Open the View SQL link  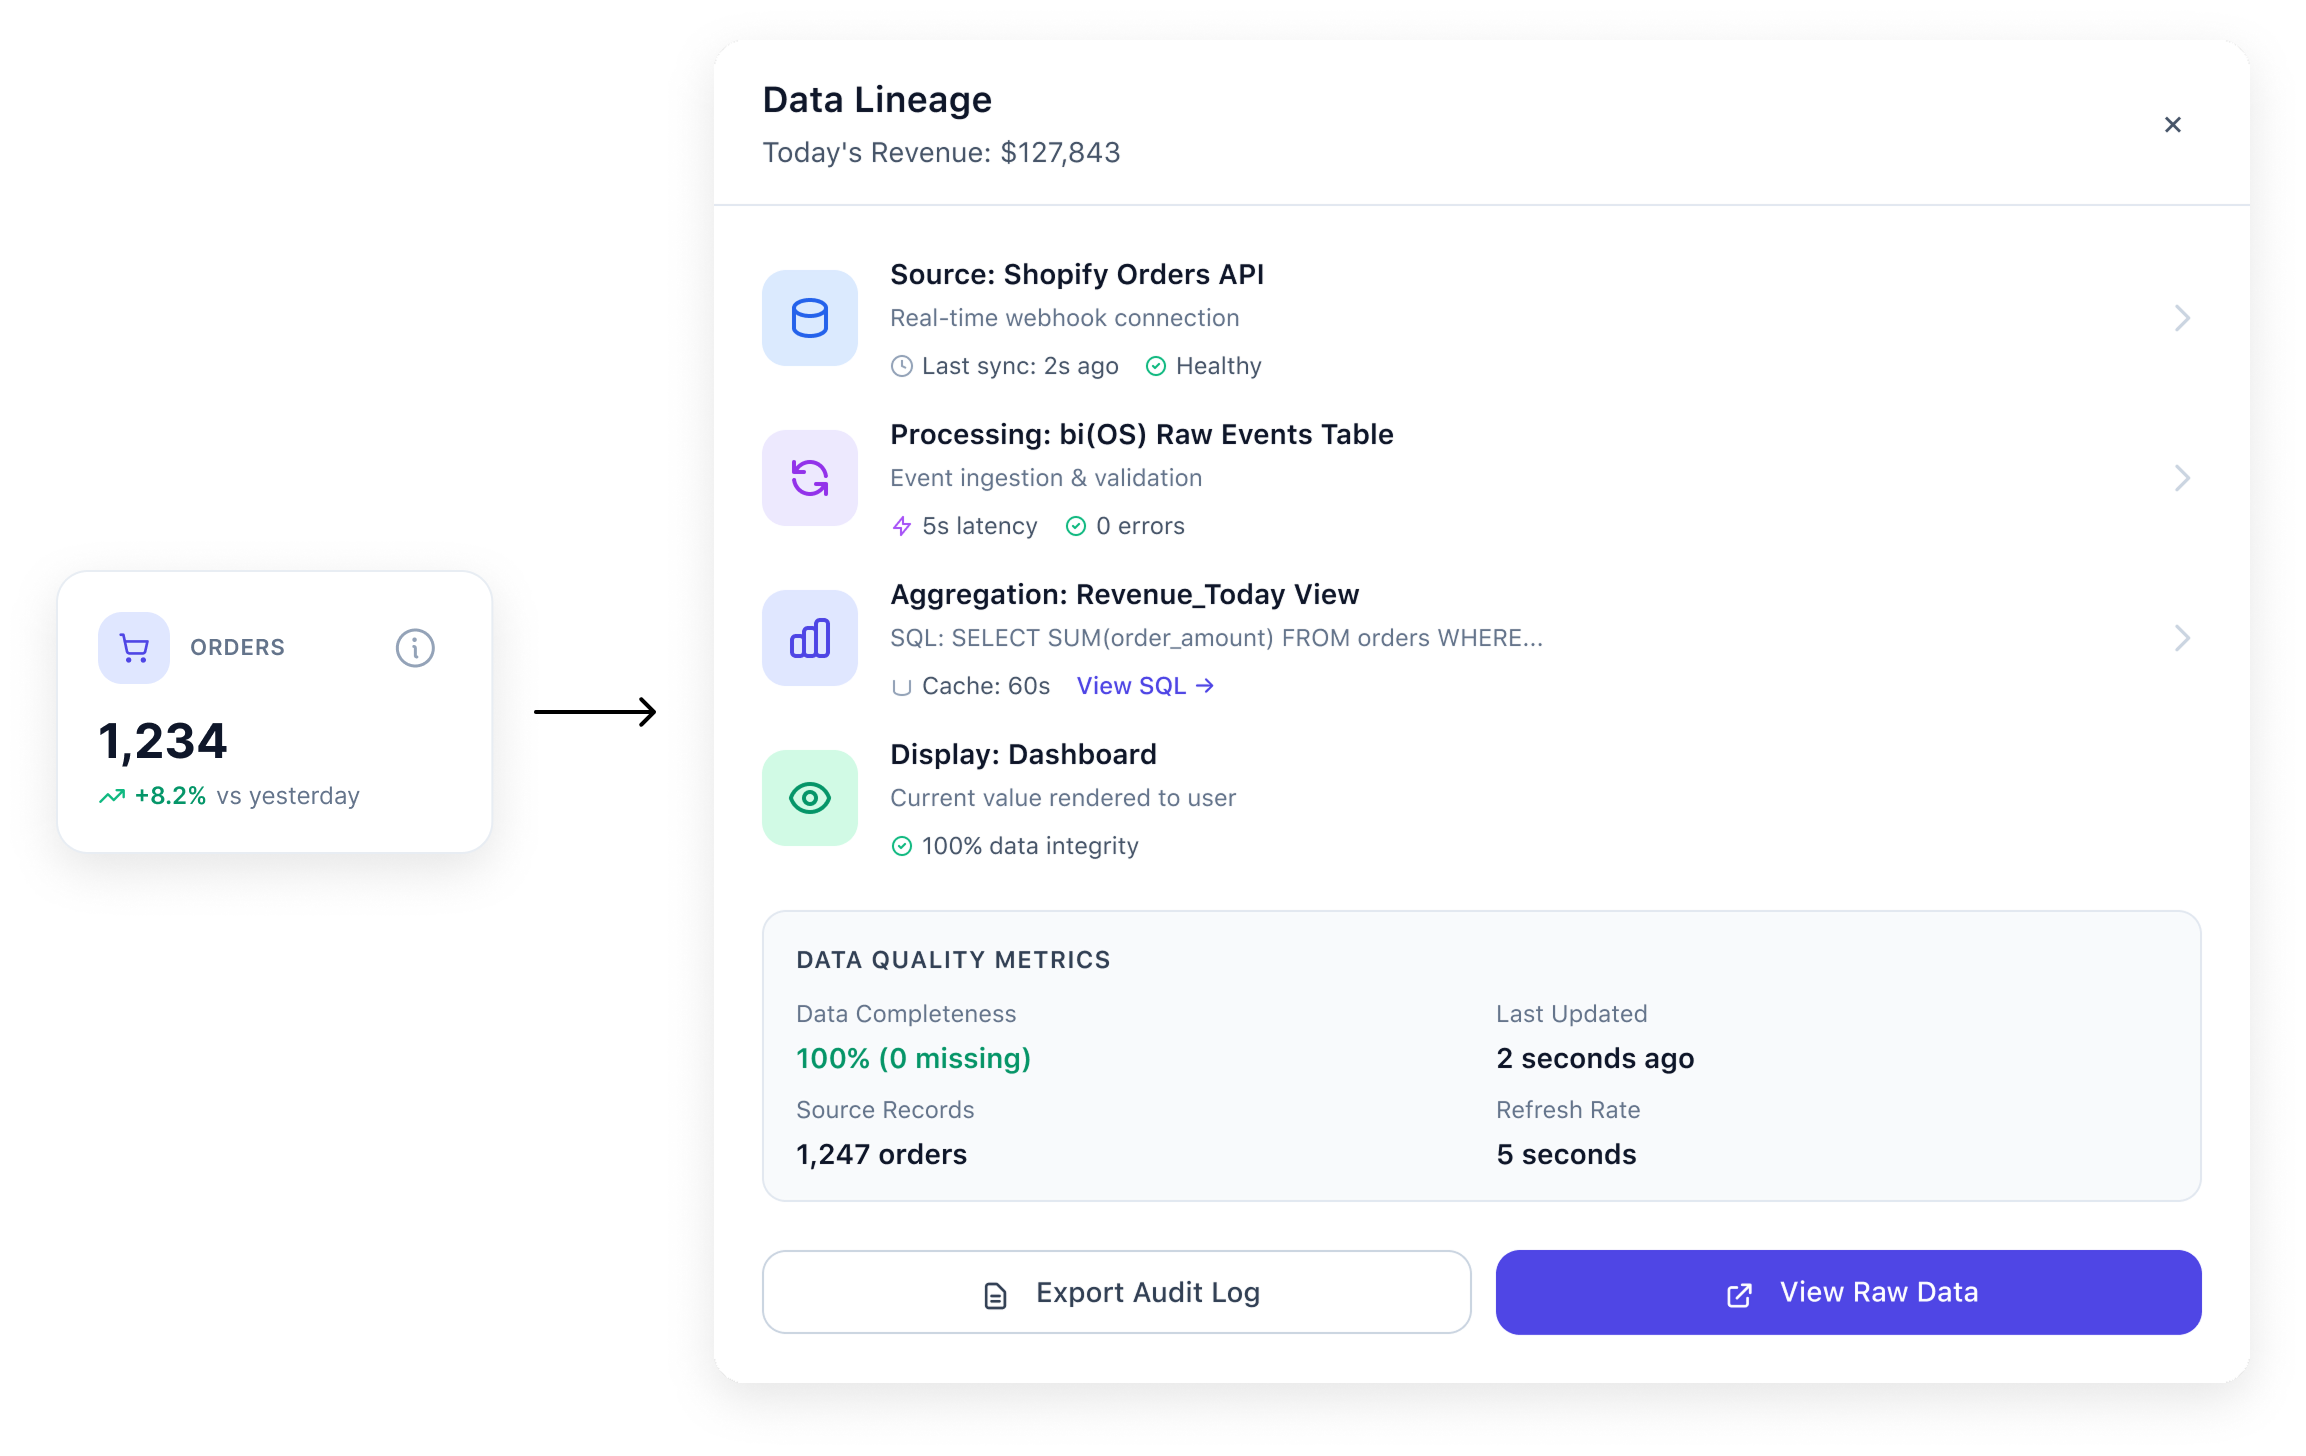pos(1144,686)
